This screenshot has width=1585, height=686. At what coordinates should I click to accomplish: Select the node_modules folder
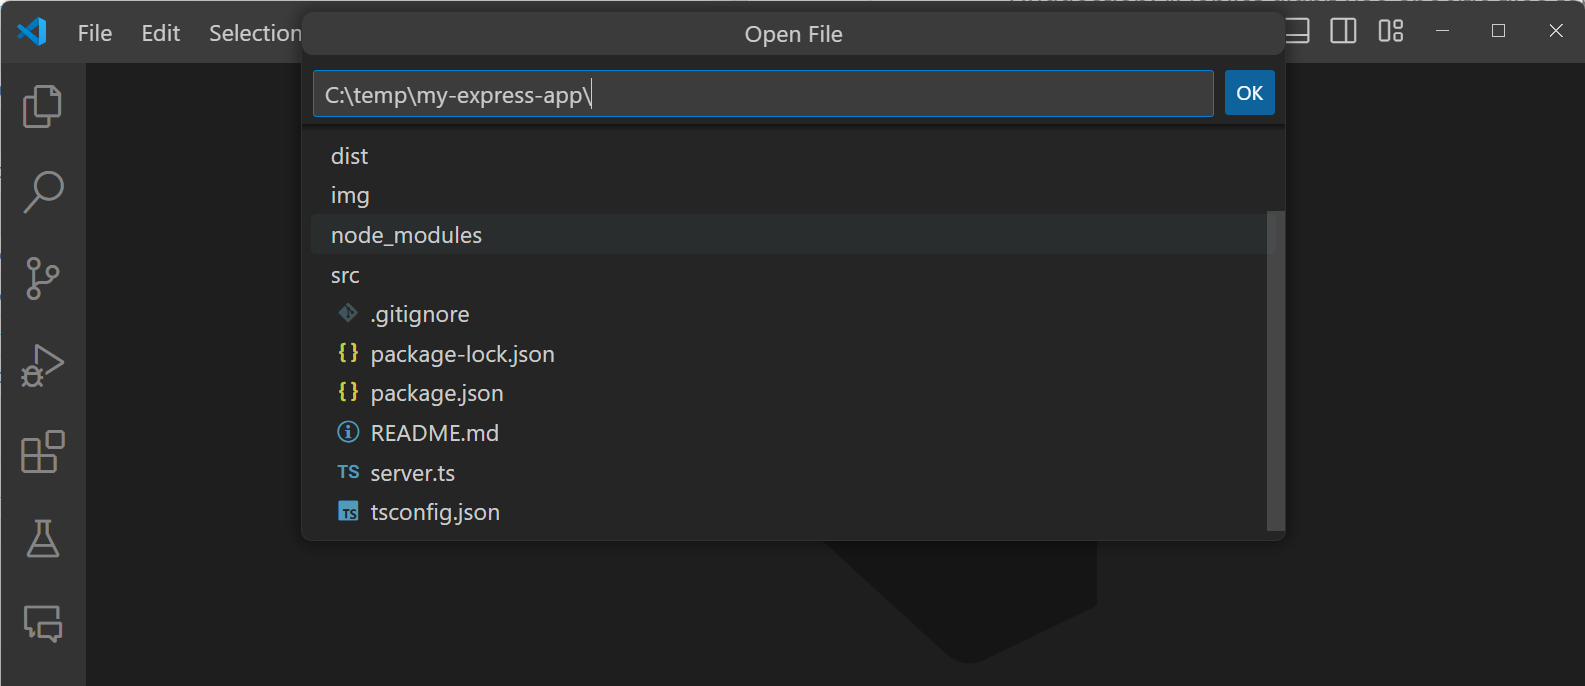pos(788,235)
